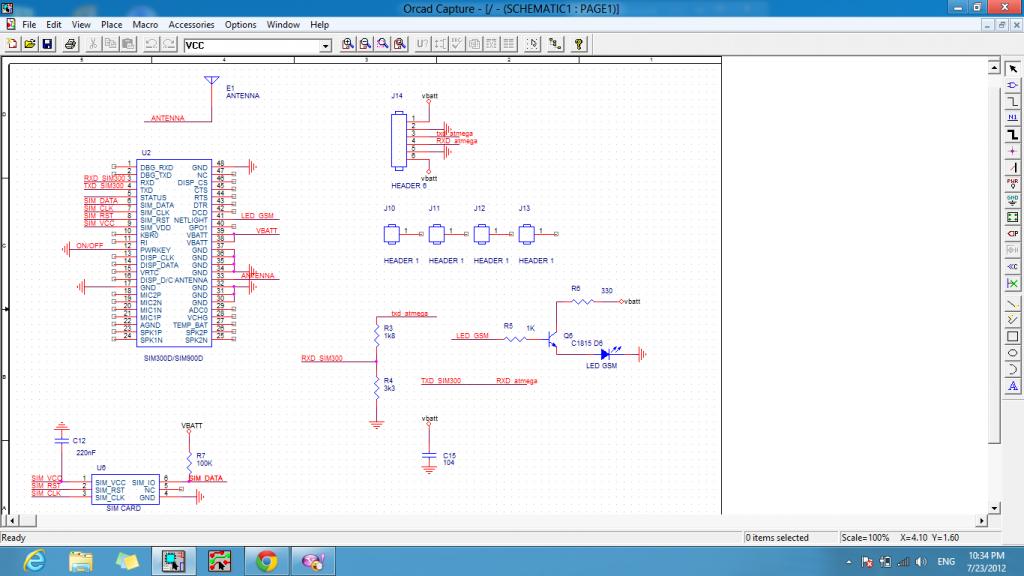This screenshot has width=1024, height=576.
Task: Select the Place Line drawing tool
Action: 1012,304
